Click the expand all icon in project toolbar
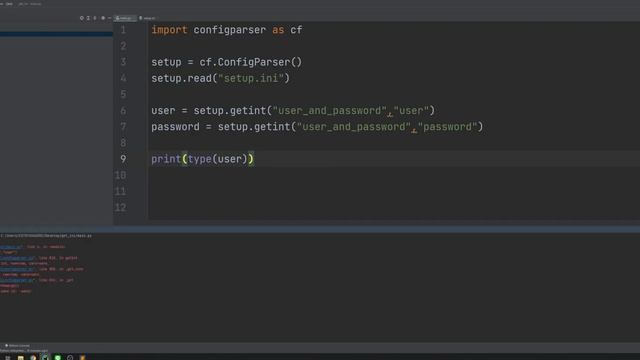 [x=88, y=18]
